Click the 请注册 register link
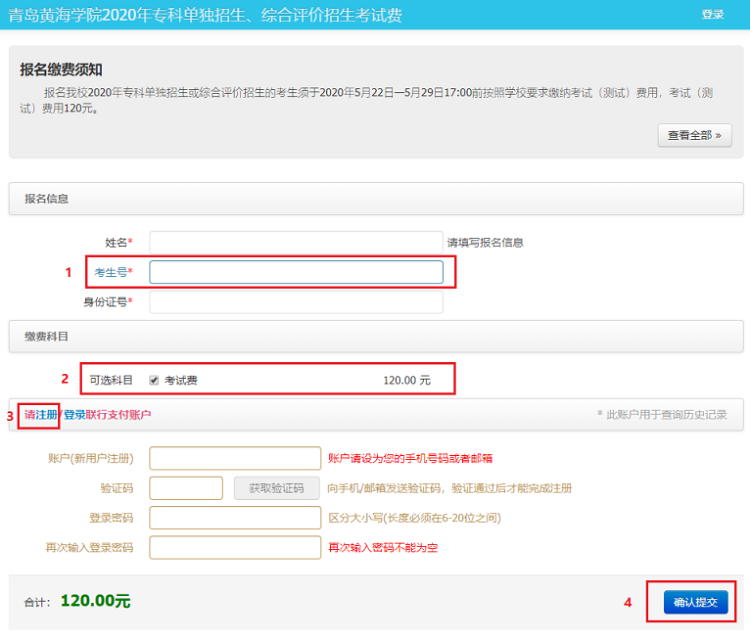The image size is (750, 639). click(40, 414)
